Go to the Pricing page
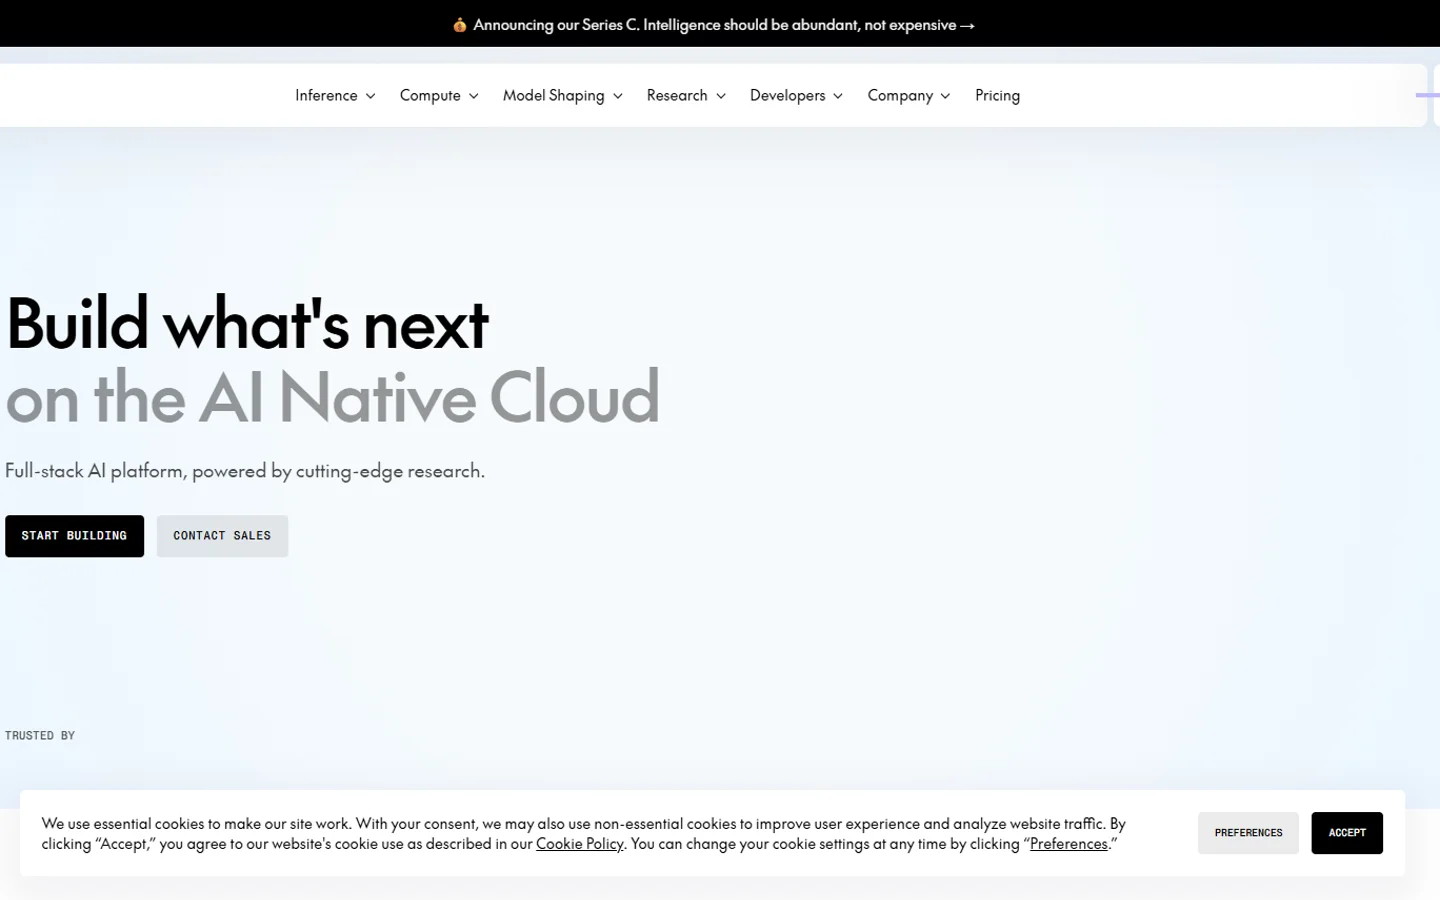Screen dimensions: 1440x900 [x=997, y=95]
